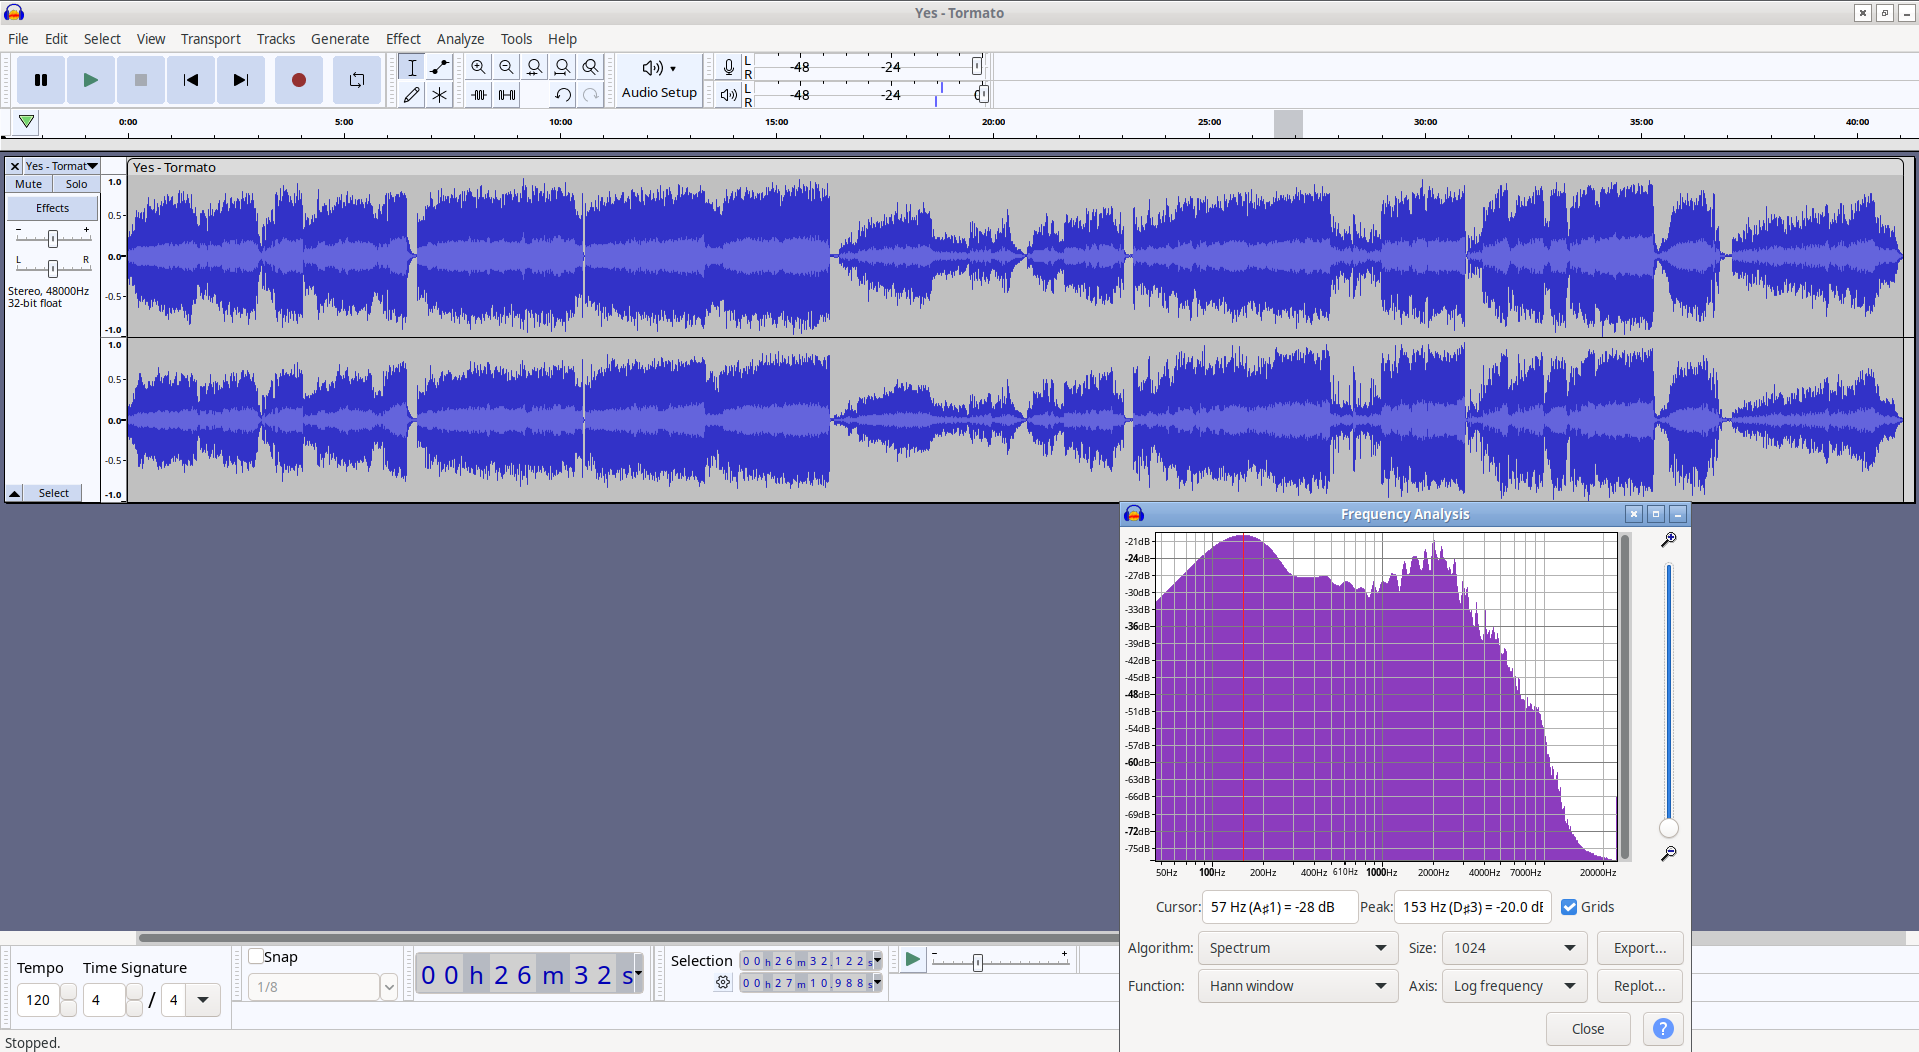1919x1052 pixels.
Task: Open the time display format dropdown
Action: point(638,973)
